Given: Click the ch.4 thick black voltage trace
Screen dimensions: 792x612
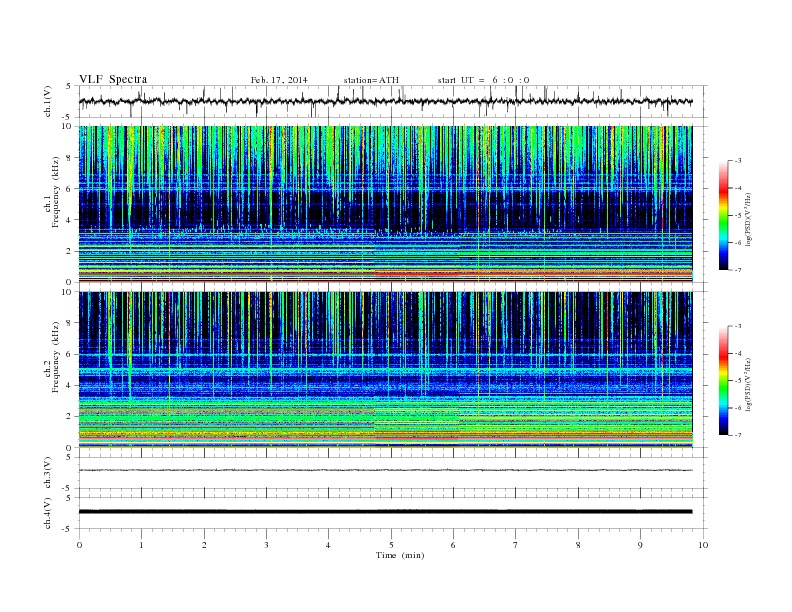Looking at the screenshot, I should (x=385, y=512).
